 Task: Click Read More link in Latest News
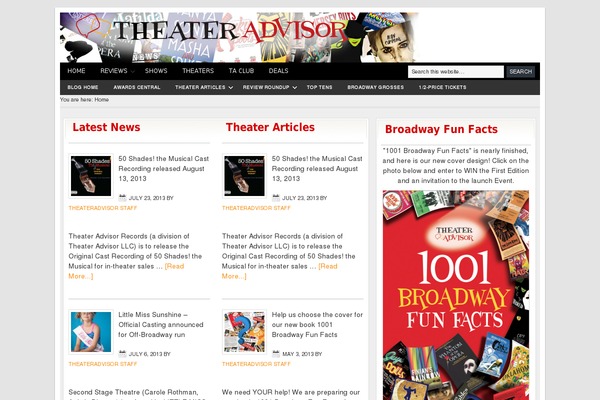pos(174,266)
